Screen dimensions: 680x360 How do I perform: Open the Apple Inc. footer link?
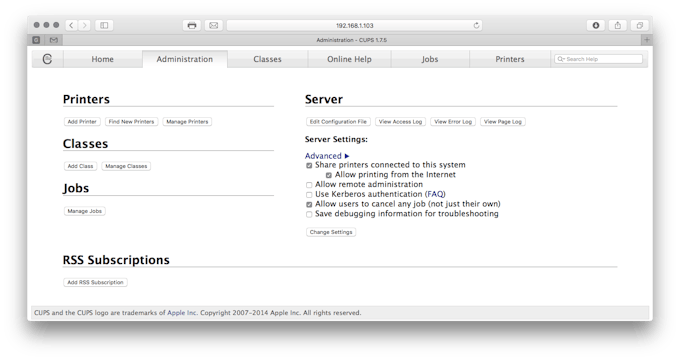[182, 313]
